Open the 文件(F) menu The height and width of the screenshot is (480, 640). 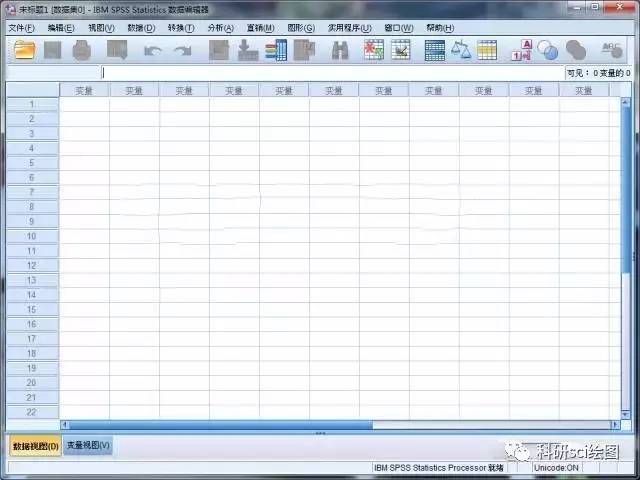pyautogui.click(x=22, y=28)
